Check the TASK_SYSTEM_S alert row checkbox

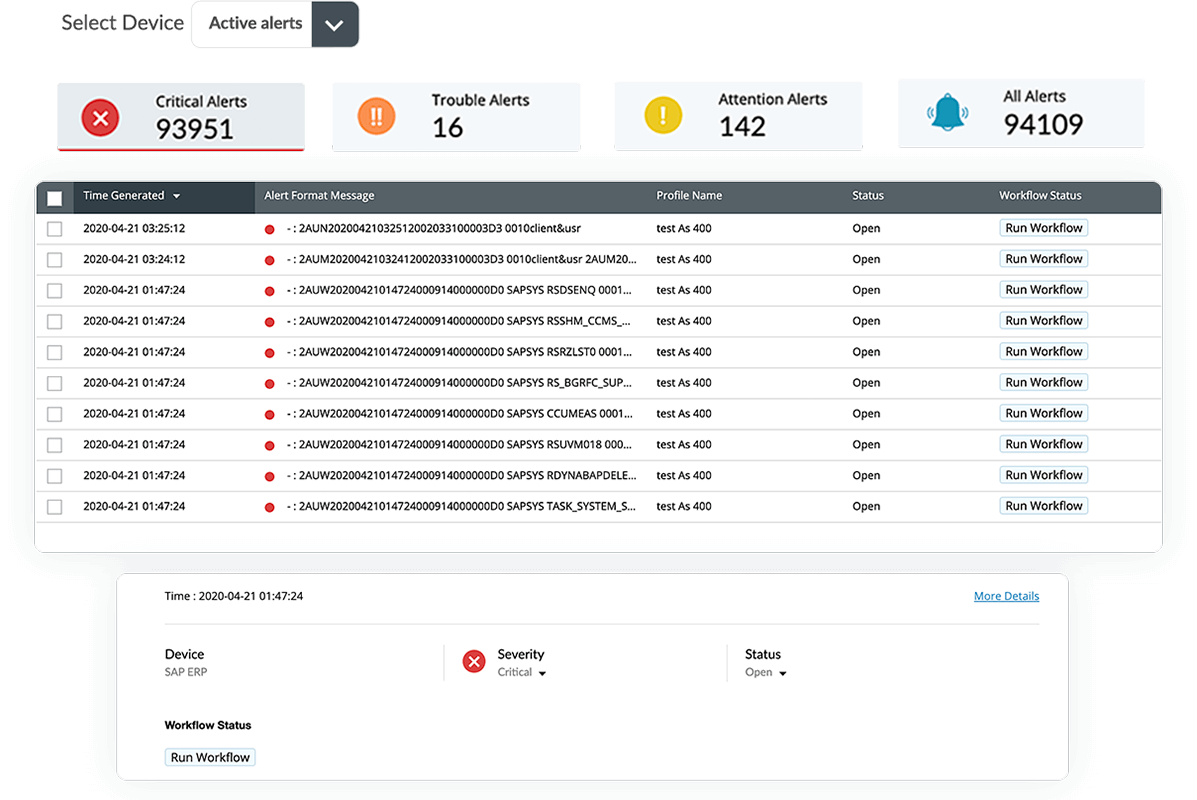pyautogui.click(x=54, y=507)
